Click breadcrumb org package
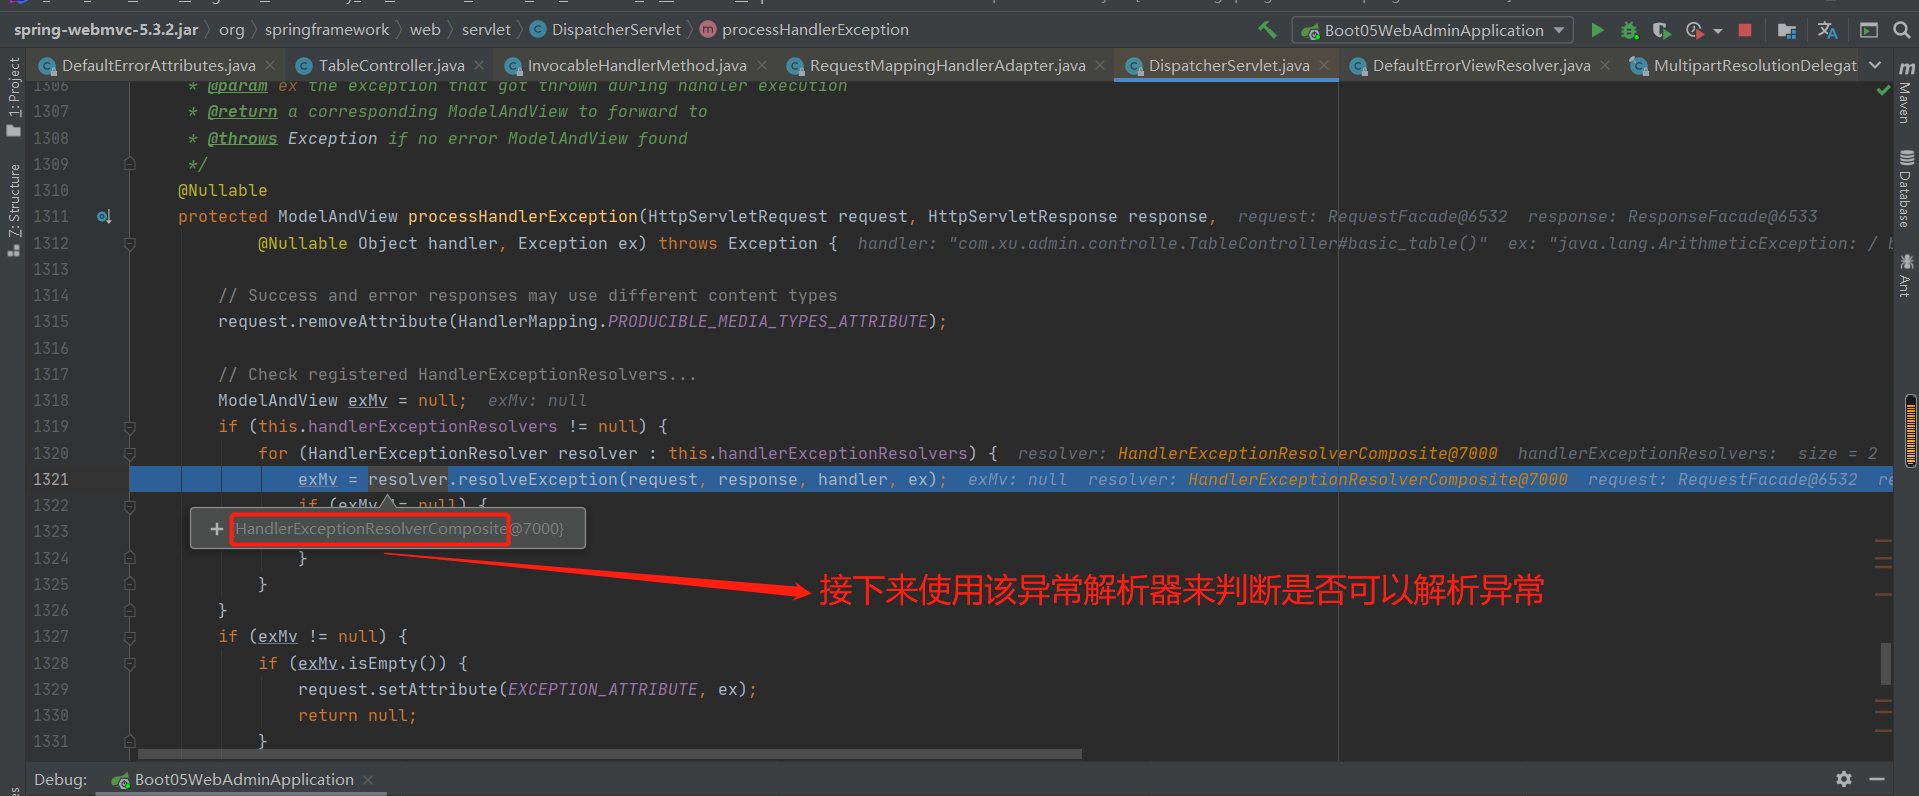The image size is (1919, 796). click(x=231, y=30)
